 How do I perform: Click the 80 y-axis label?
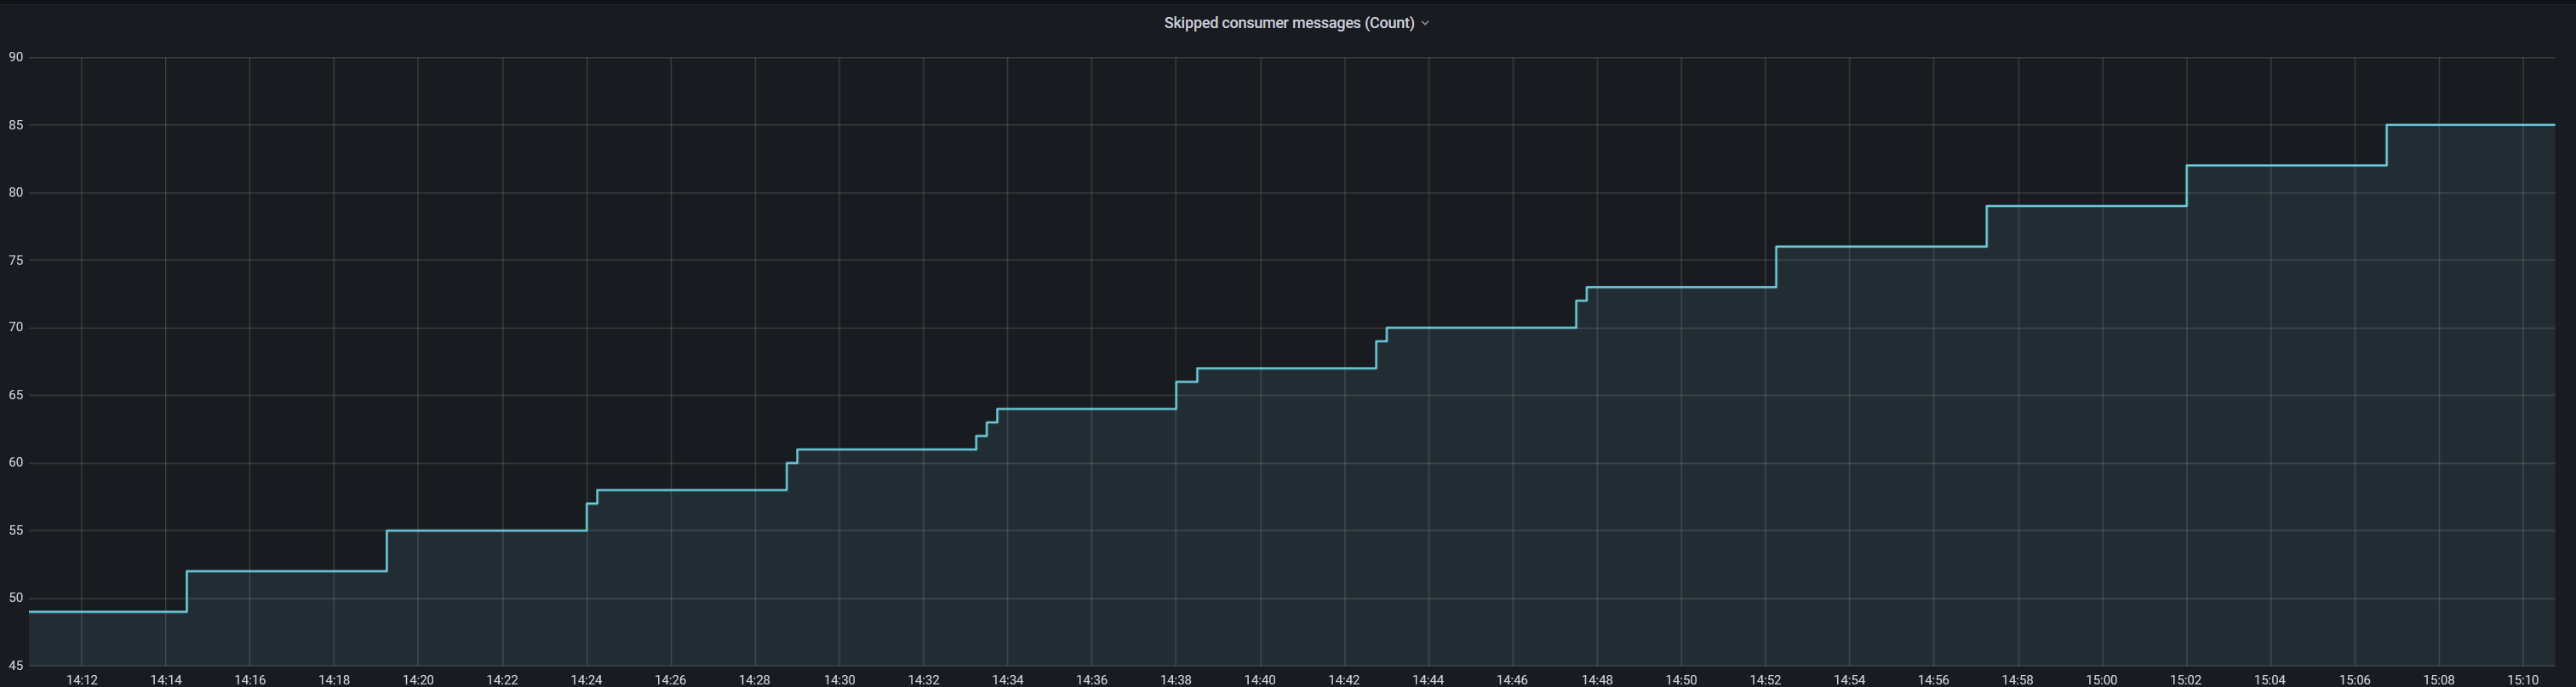point(16,192)
